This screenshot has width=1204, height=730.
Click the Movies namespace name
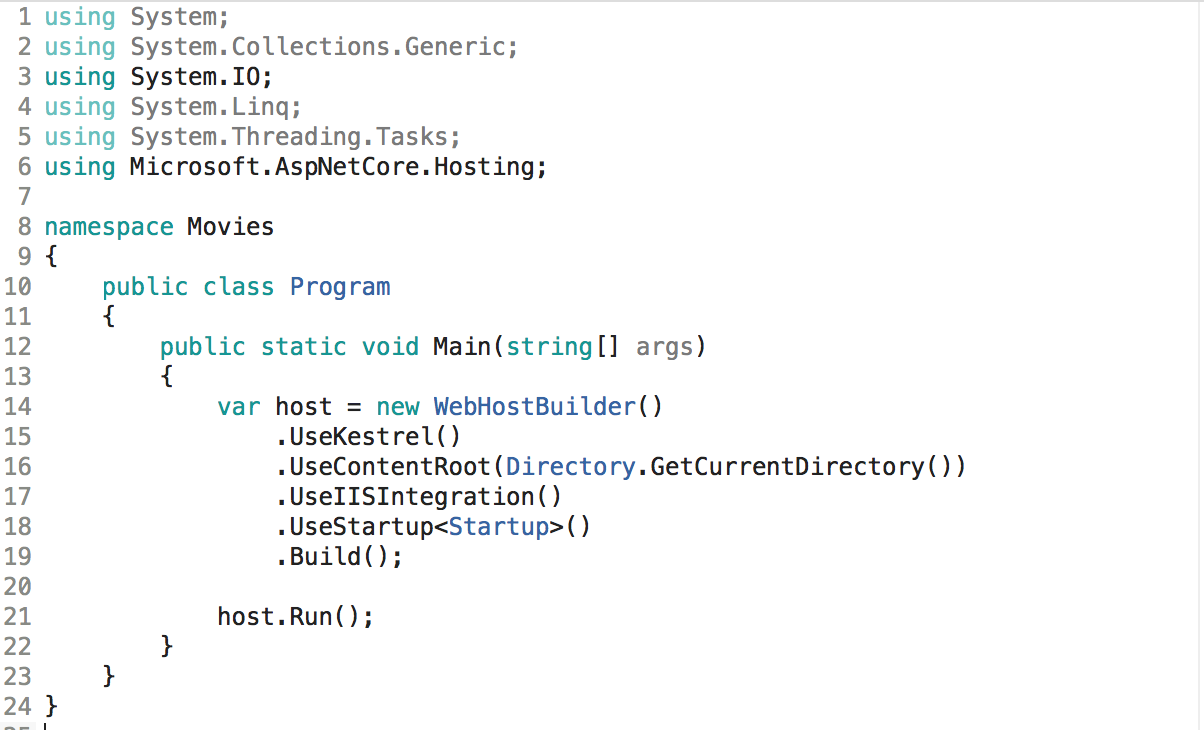230,227
